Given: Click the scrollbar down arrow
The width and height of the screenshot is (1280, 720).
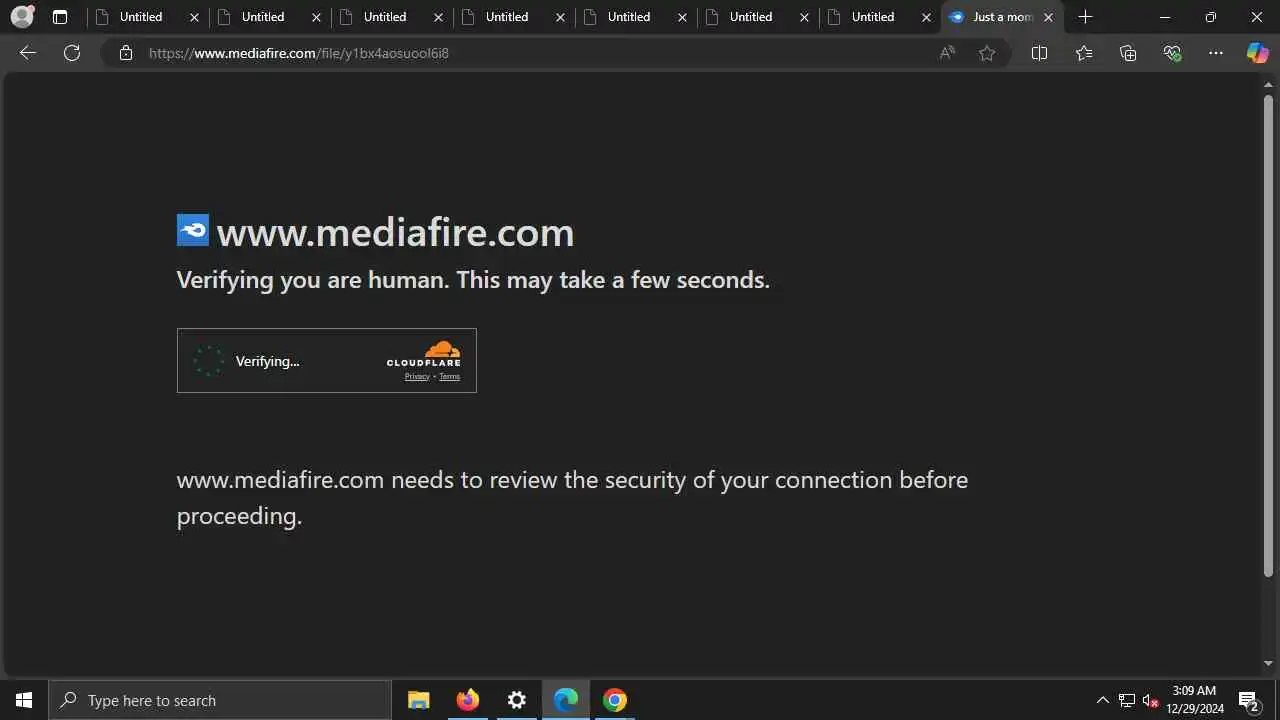Looking at the screenshot, I should tap(1268, 663).
